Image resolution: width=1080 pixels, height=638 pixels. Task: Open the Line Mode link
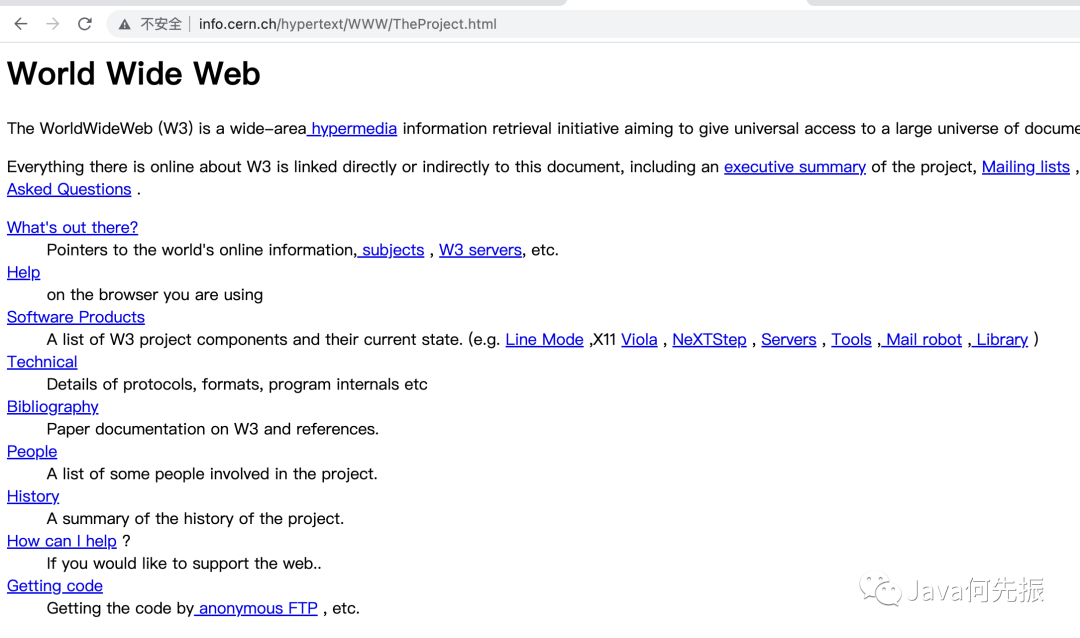pos(544,340)
